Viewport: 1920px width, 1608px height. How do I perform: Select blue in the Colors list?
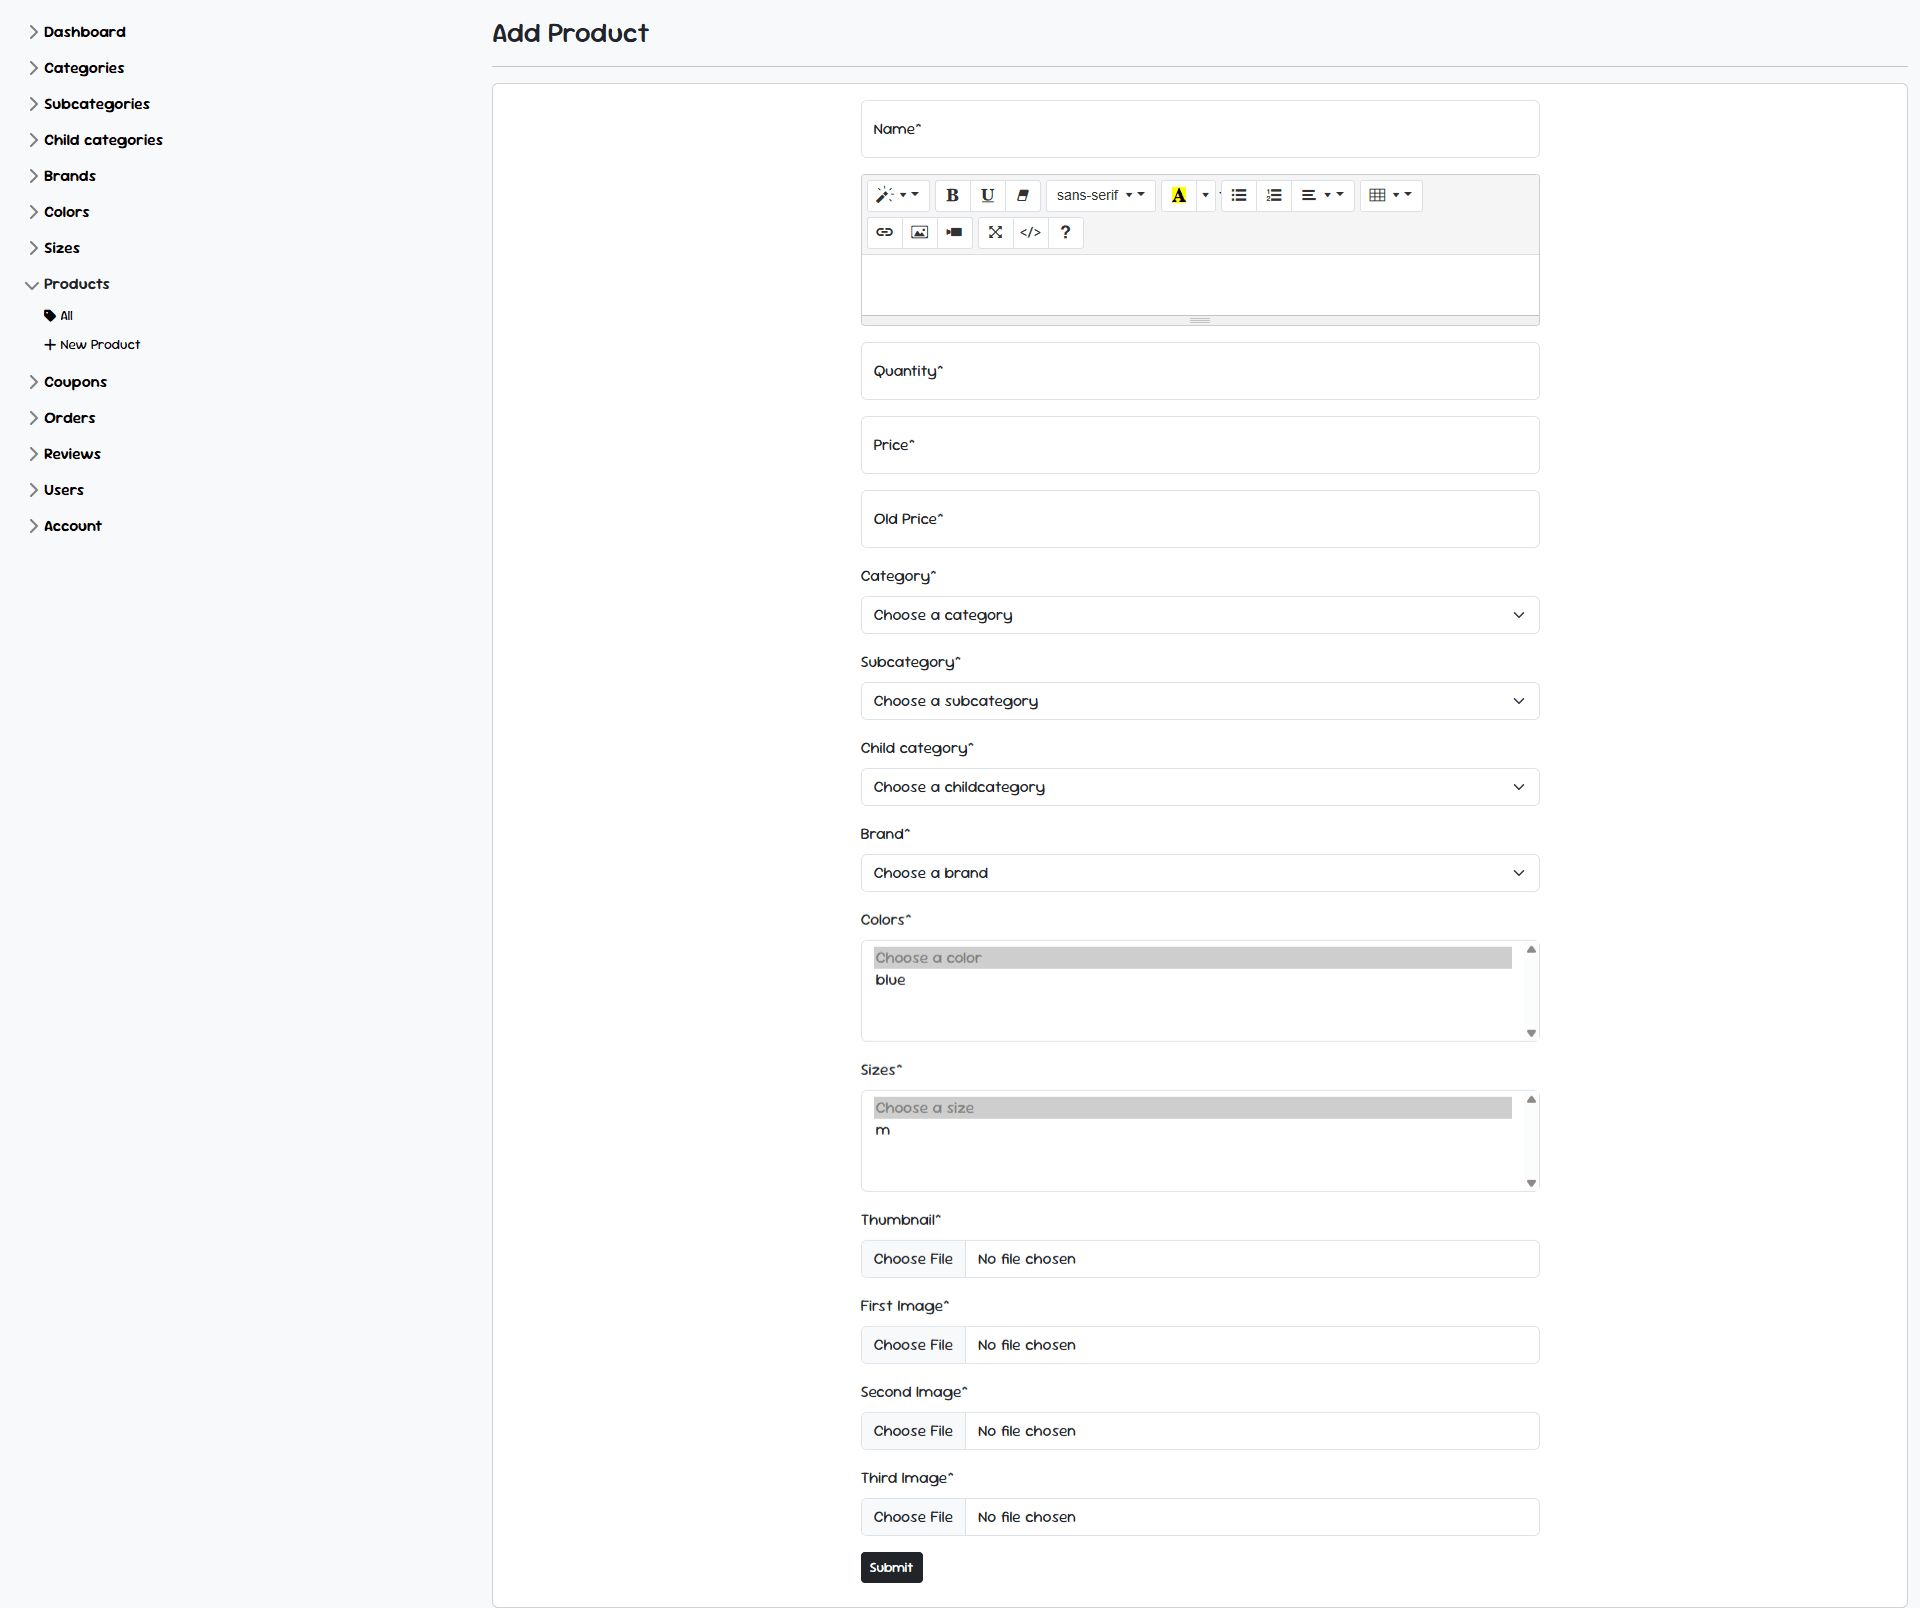(x=890, y=980)
